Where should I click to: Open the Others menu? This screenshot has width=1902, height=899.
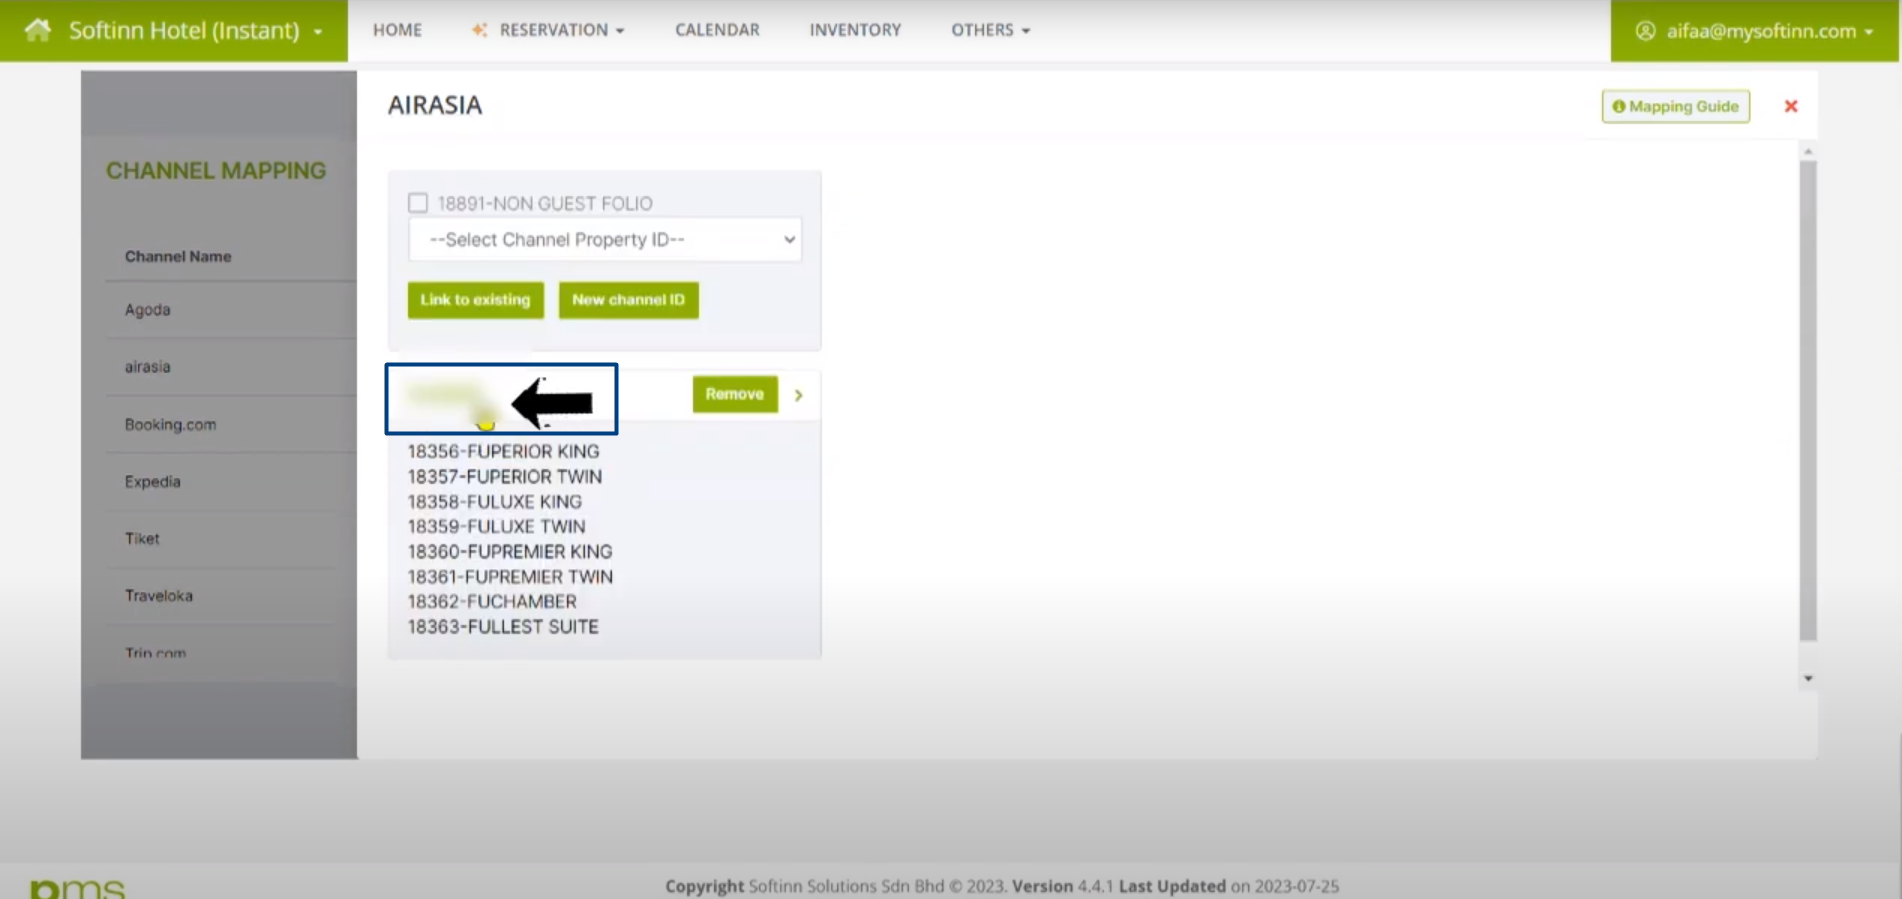[x=989, y=30]
